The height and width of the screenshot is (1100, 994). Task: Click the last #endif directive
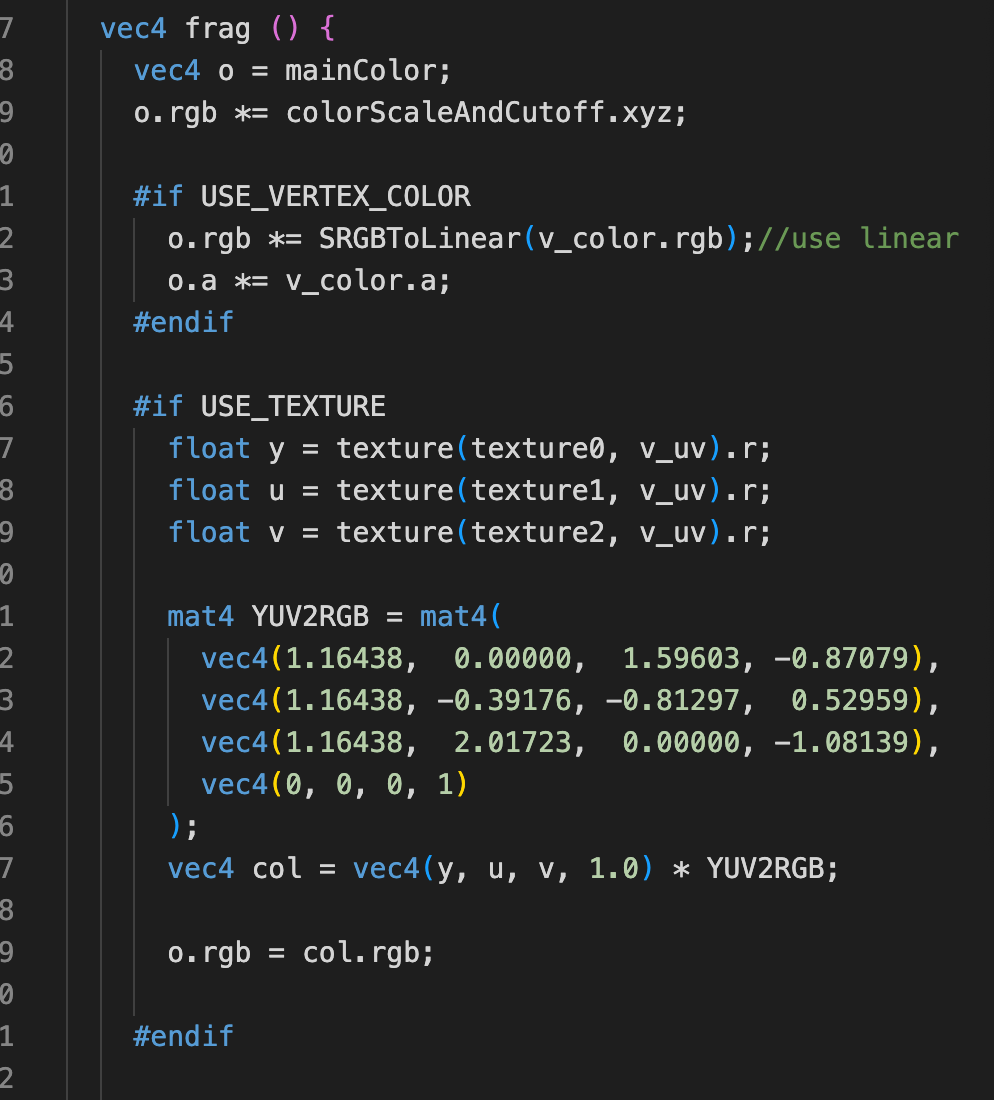[183, 1036]
